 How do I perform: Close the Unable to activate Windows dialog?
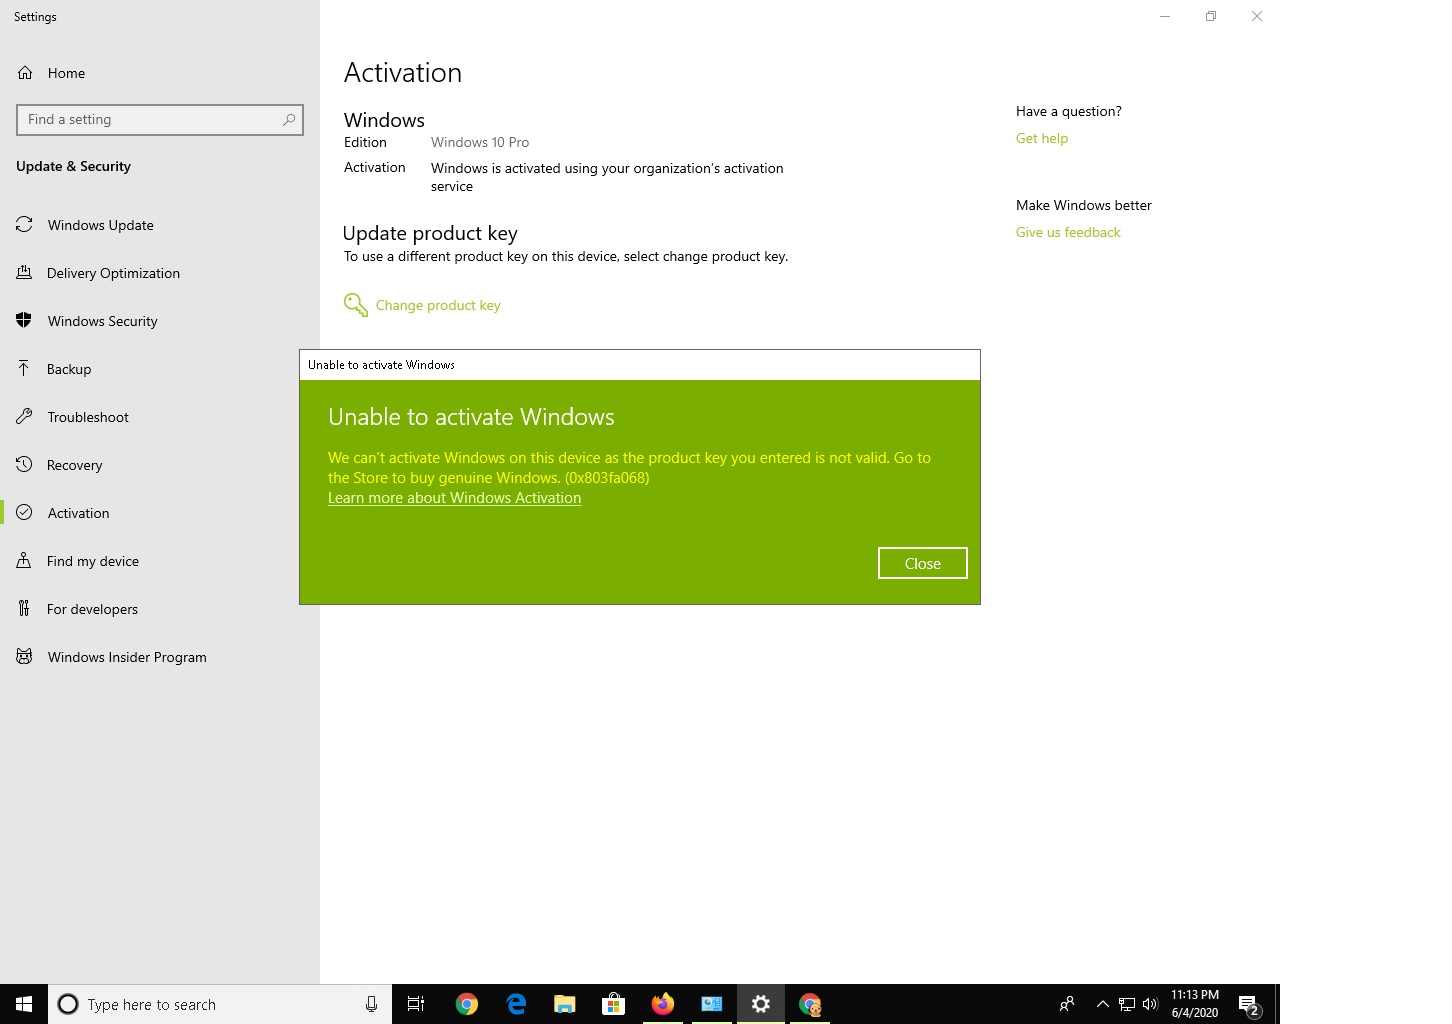[x=921, y=562]
